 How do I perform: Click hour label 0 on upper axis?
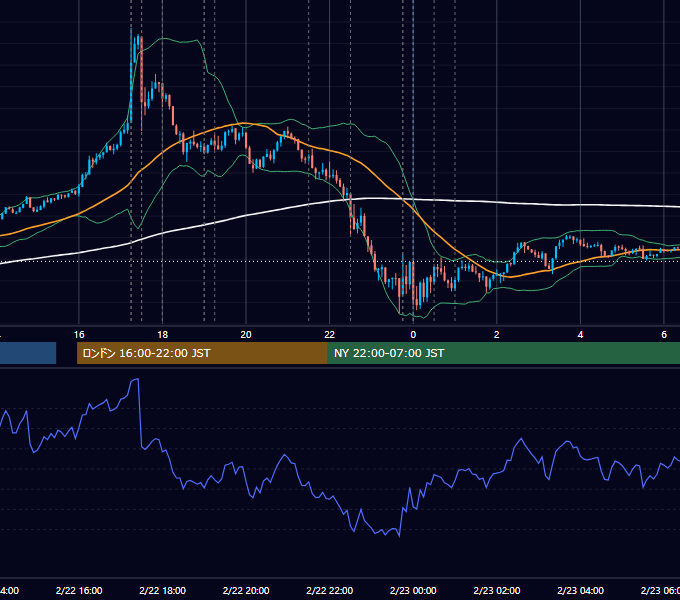coord(413,335)
